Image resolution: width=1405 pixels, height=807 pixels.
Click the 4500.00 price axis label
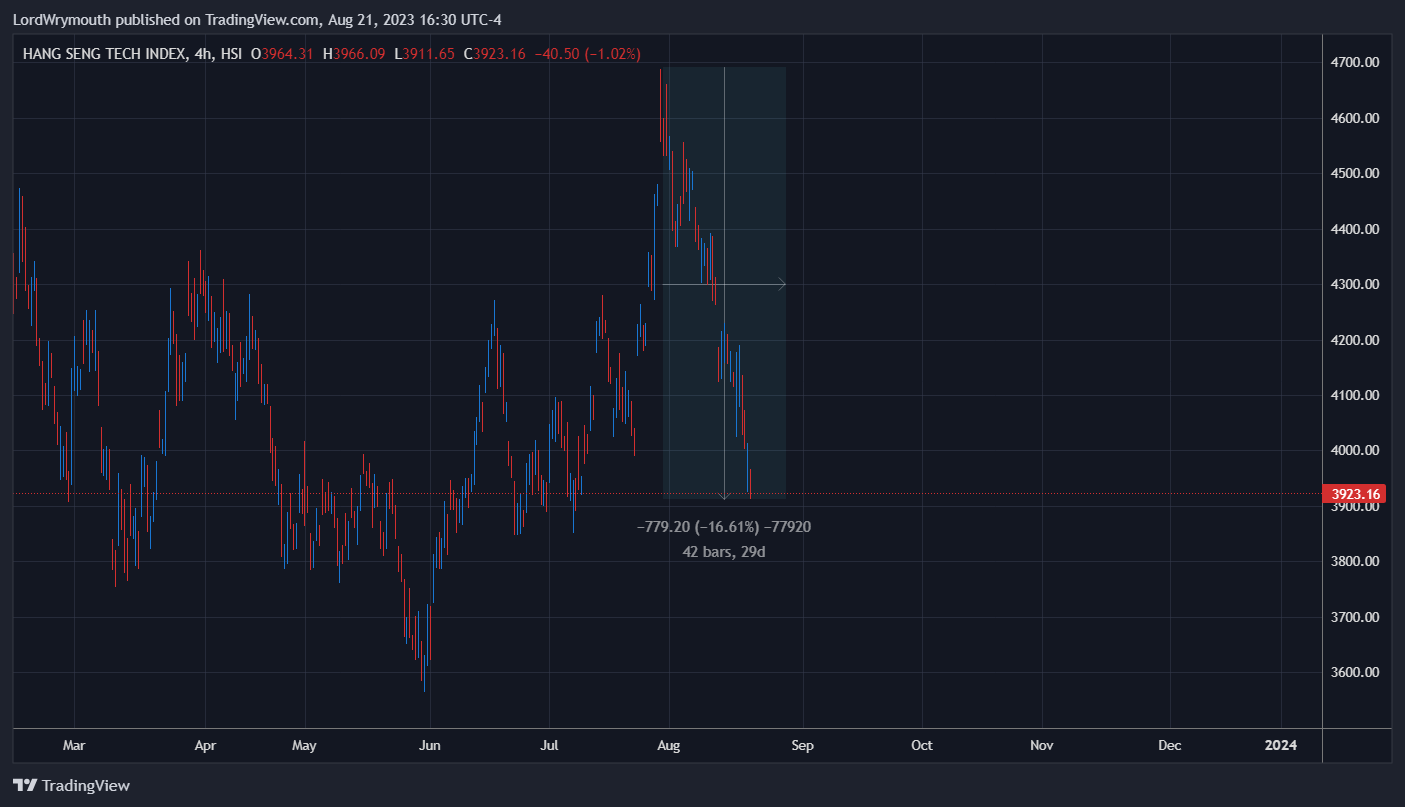pyautogui.click(x=1356, y=174)
